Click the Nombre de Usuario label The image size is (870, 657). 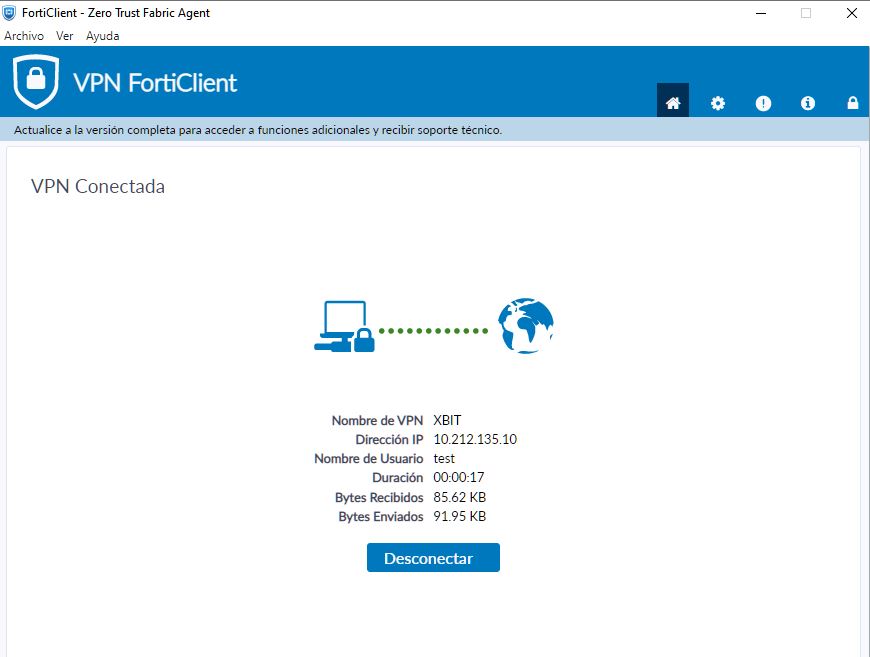(x=369, y=459)
